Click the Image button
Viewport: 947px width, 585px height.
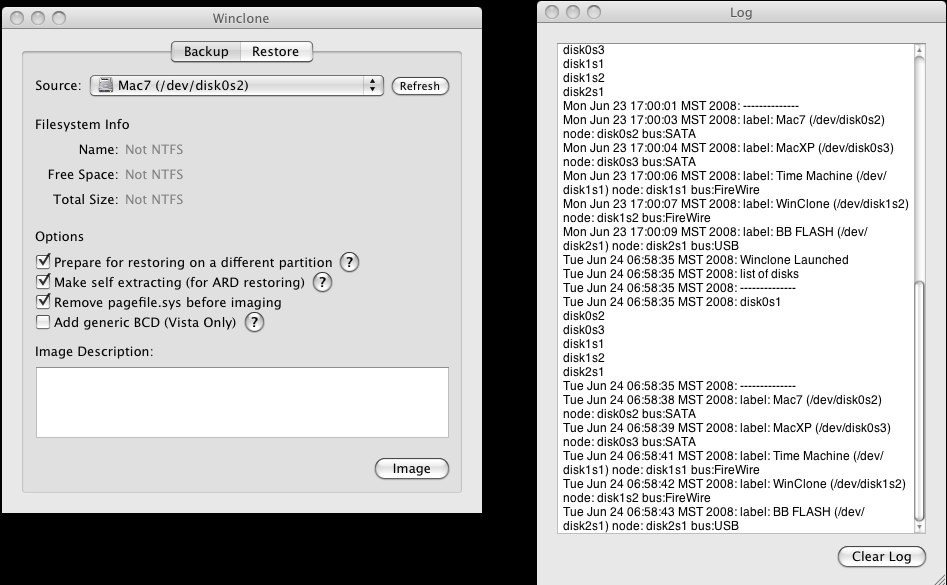412,468
